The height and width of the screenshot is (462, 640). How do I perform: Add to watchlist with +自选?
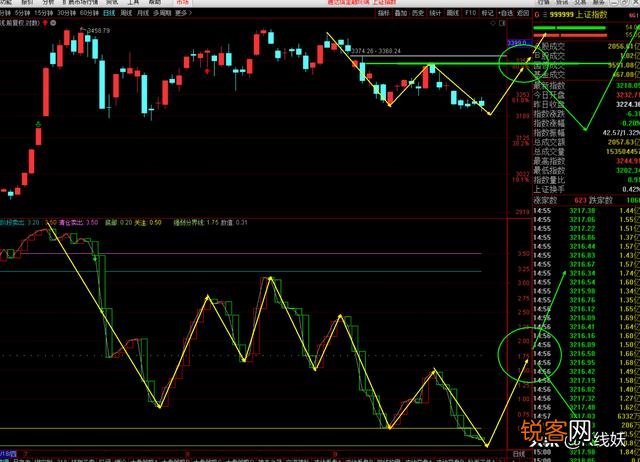(x=505, y=13)
